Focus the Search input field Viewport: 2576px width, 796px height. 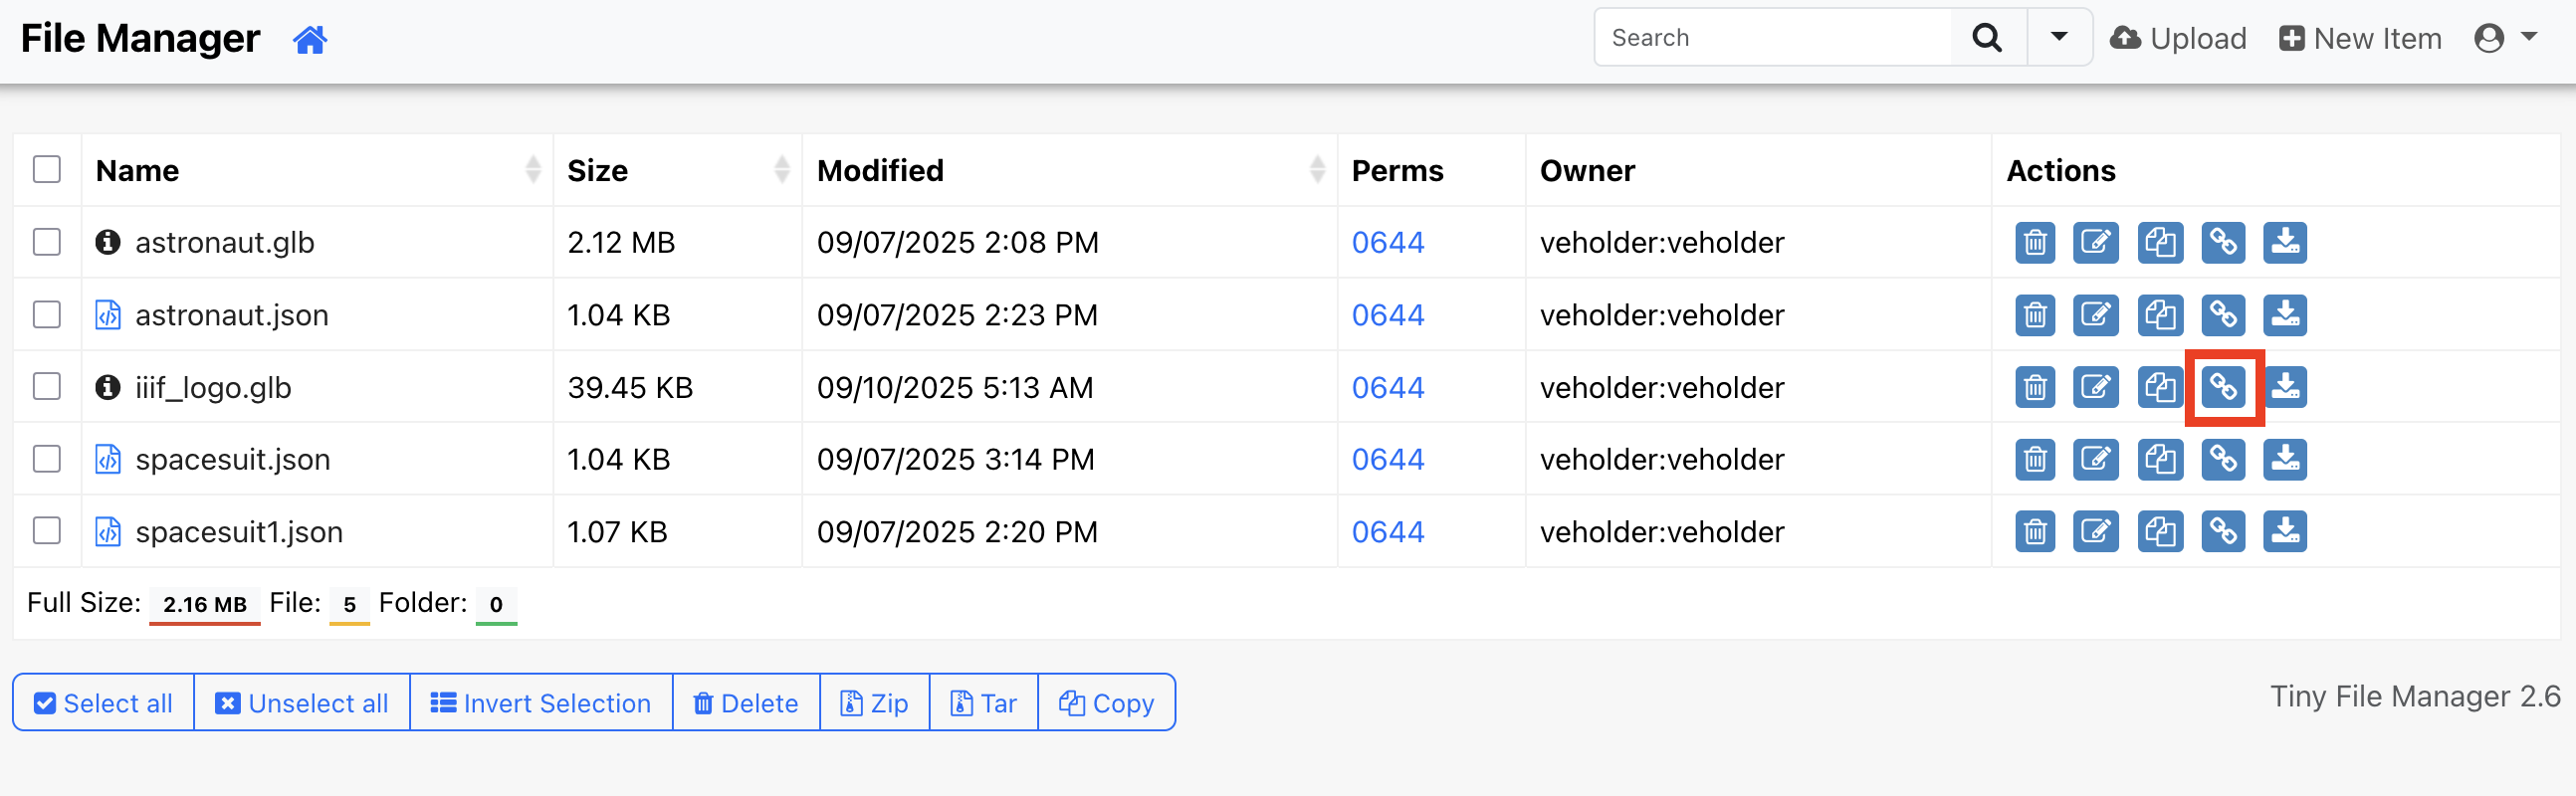(x=1772, y=38)
